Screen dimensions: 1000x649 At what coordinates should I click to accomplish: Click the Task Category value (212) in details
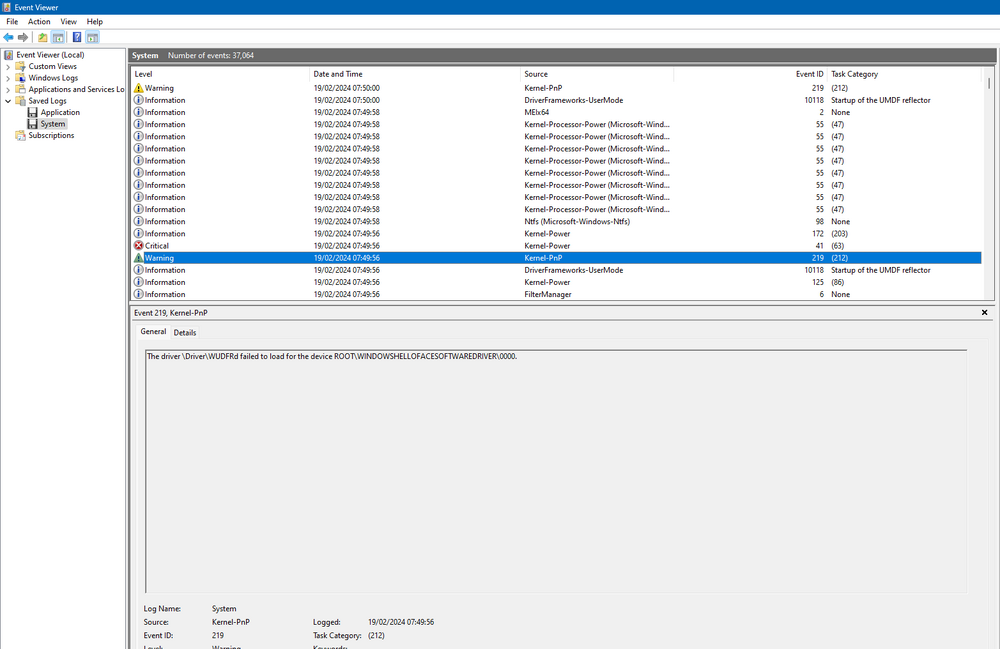click(x=376, y=636)
